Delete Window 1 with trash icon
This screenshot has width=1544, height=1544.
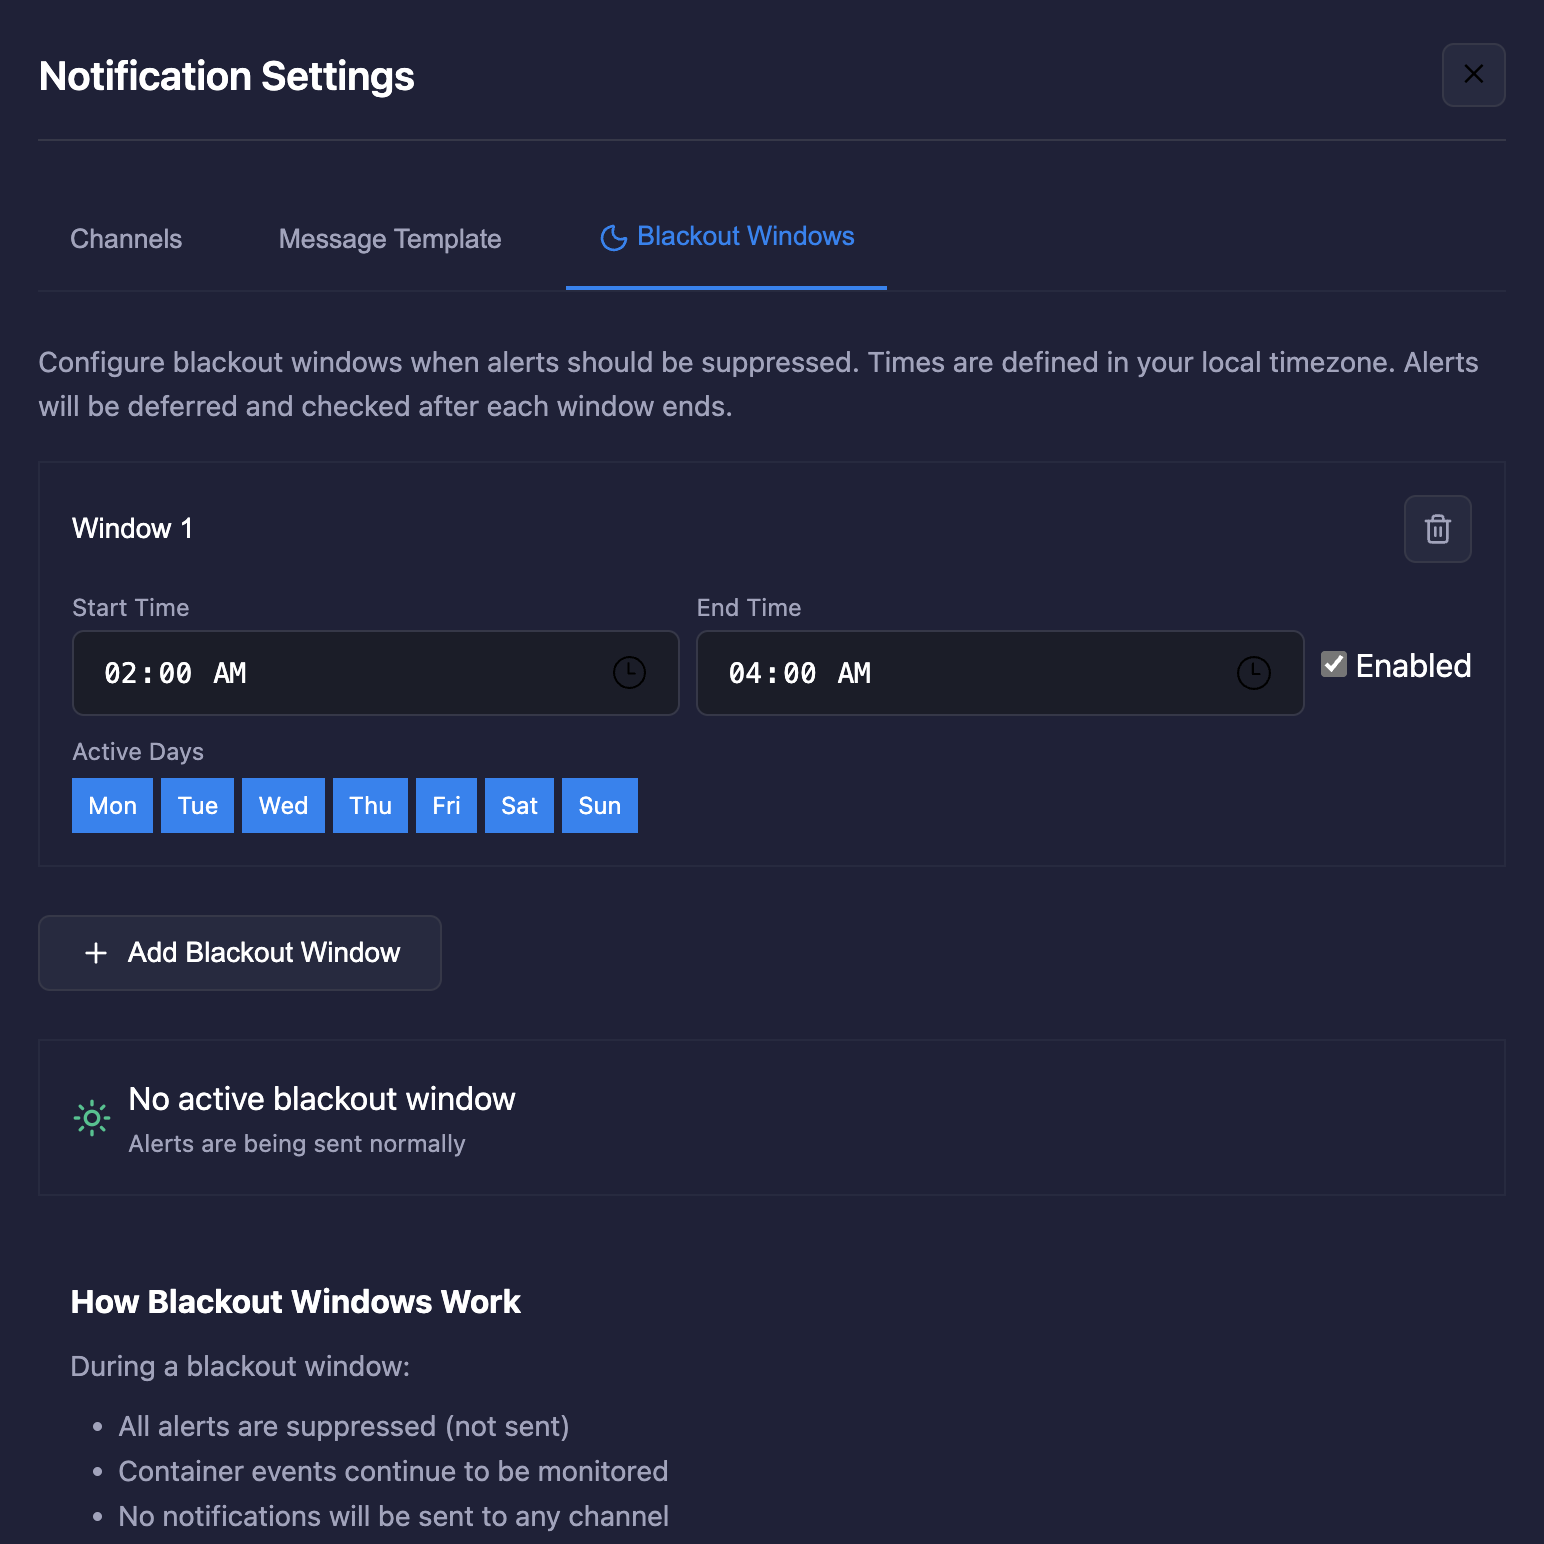(x=1437, y=529)
